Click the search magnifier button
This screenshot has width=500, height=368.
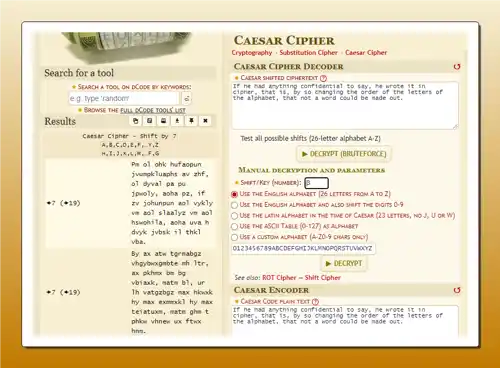(x=187, y=98)
